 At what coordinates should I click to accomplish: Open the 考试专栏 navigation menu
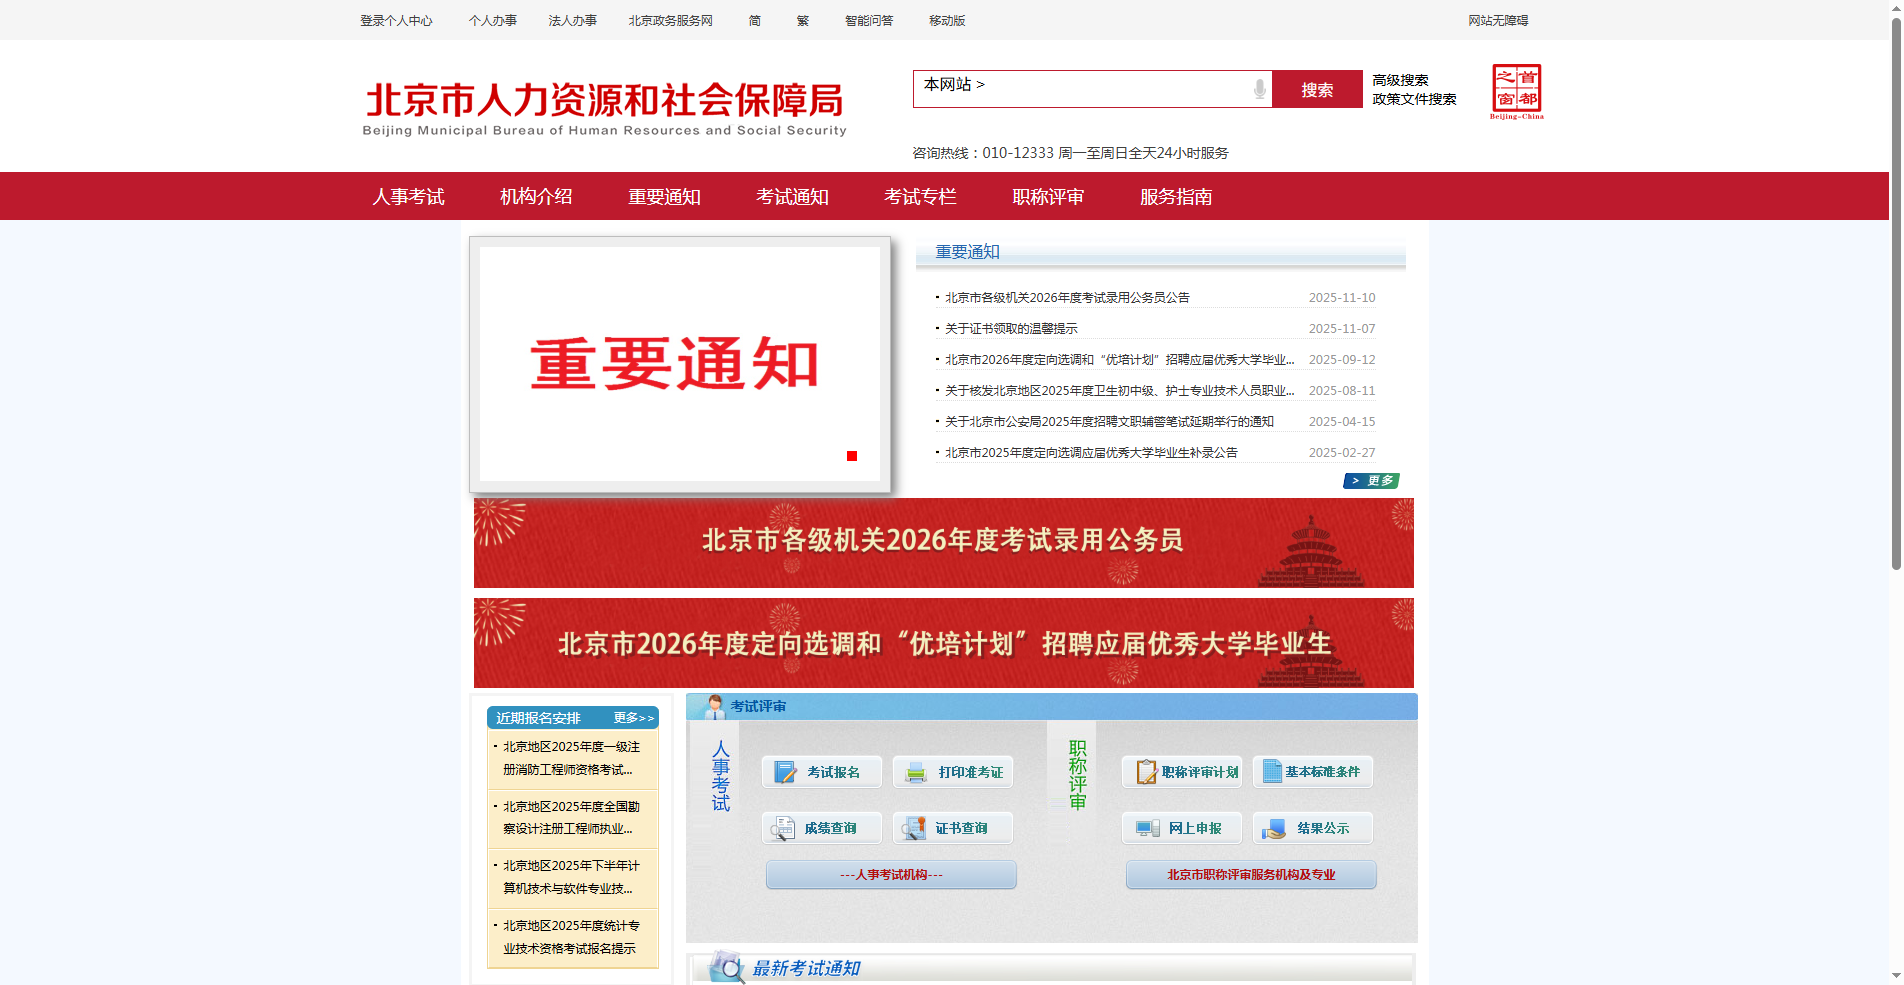pyautogui.click(x=920, y=196)
